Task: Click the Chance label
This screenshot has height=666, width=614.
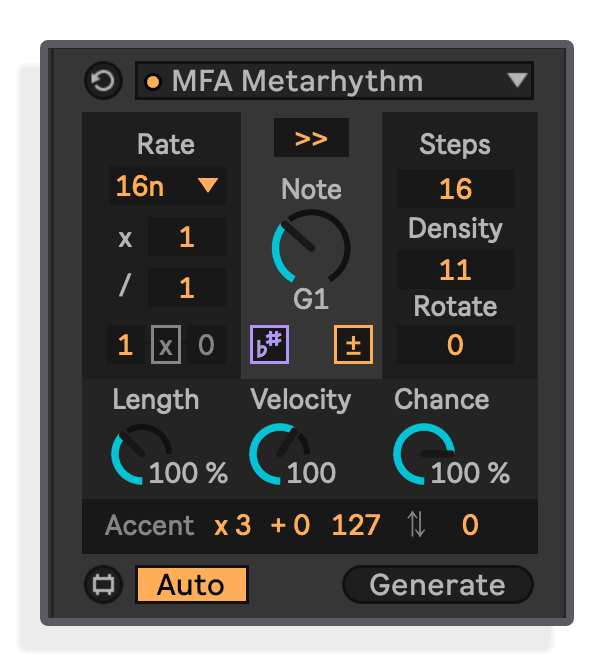Action: click(442, 399)
